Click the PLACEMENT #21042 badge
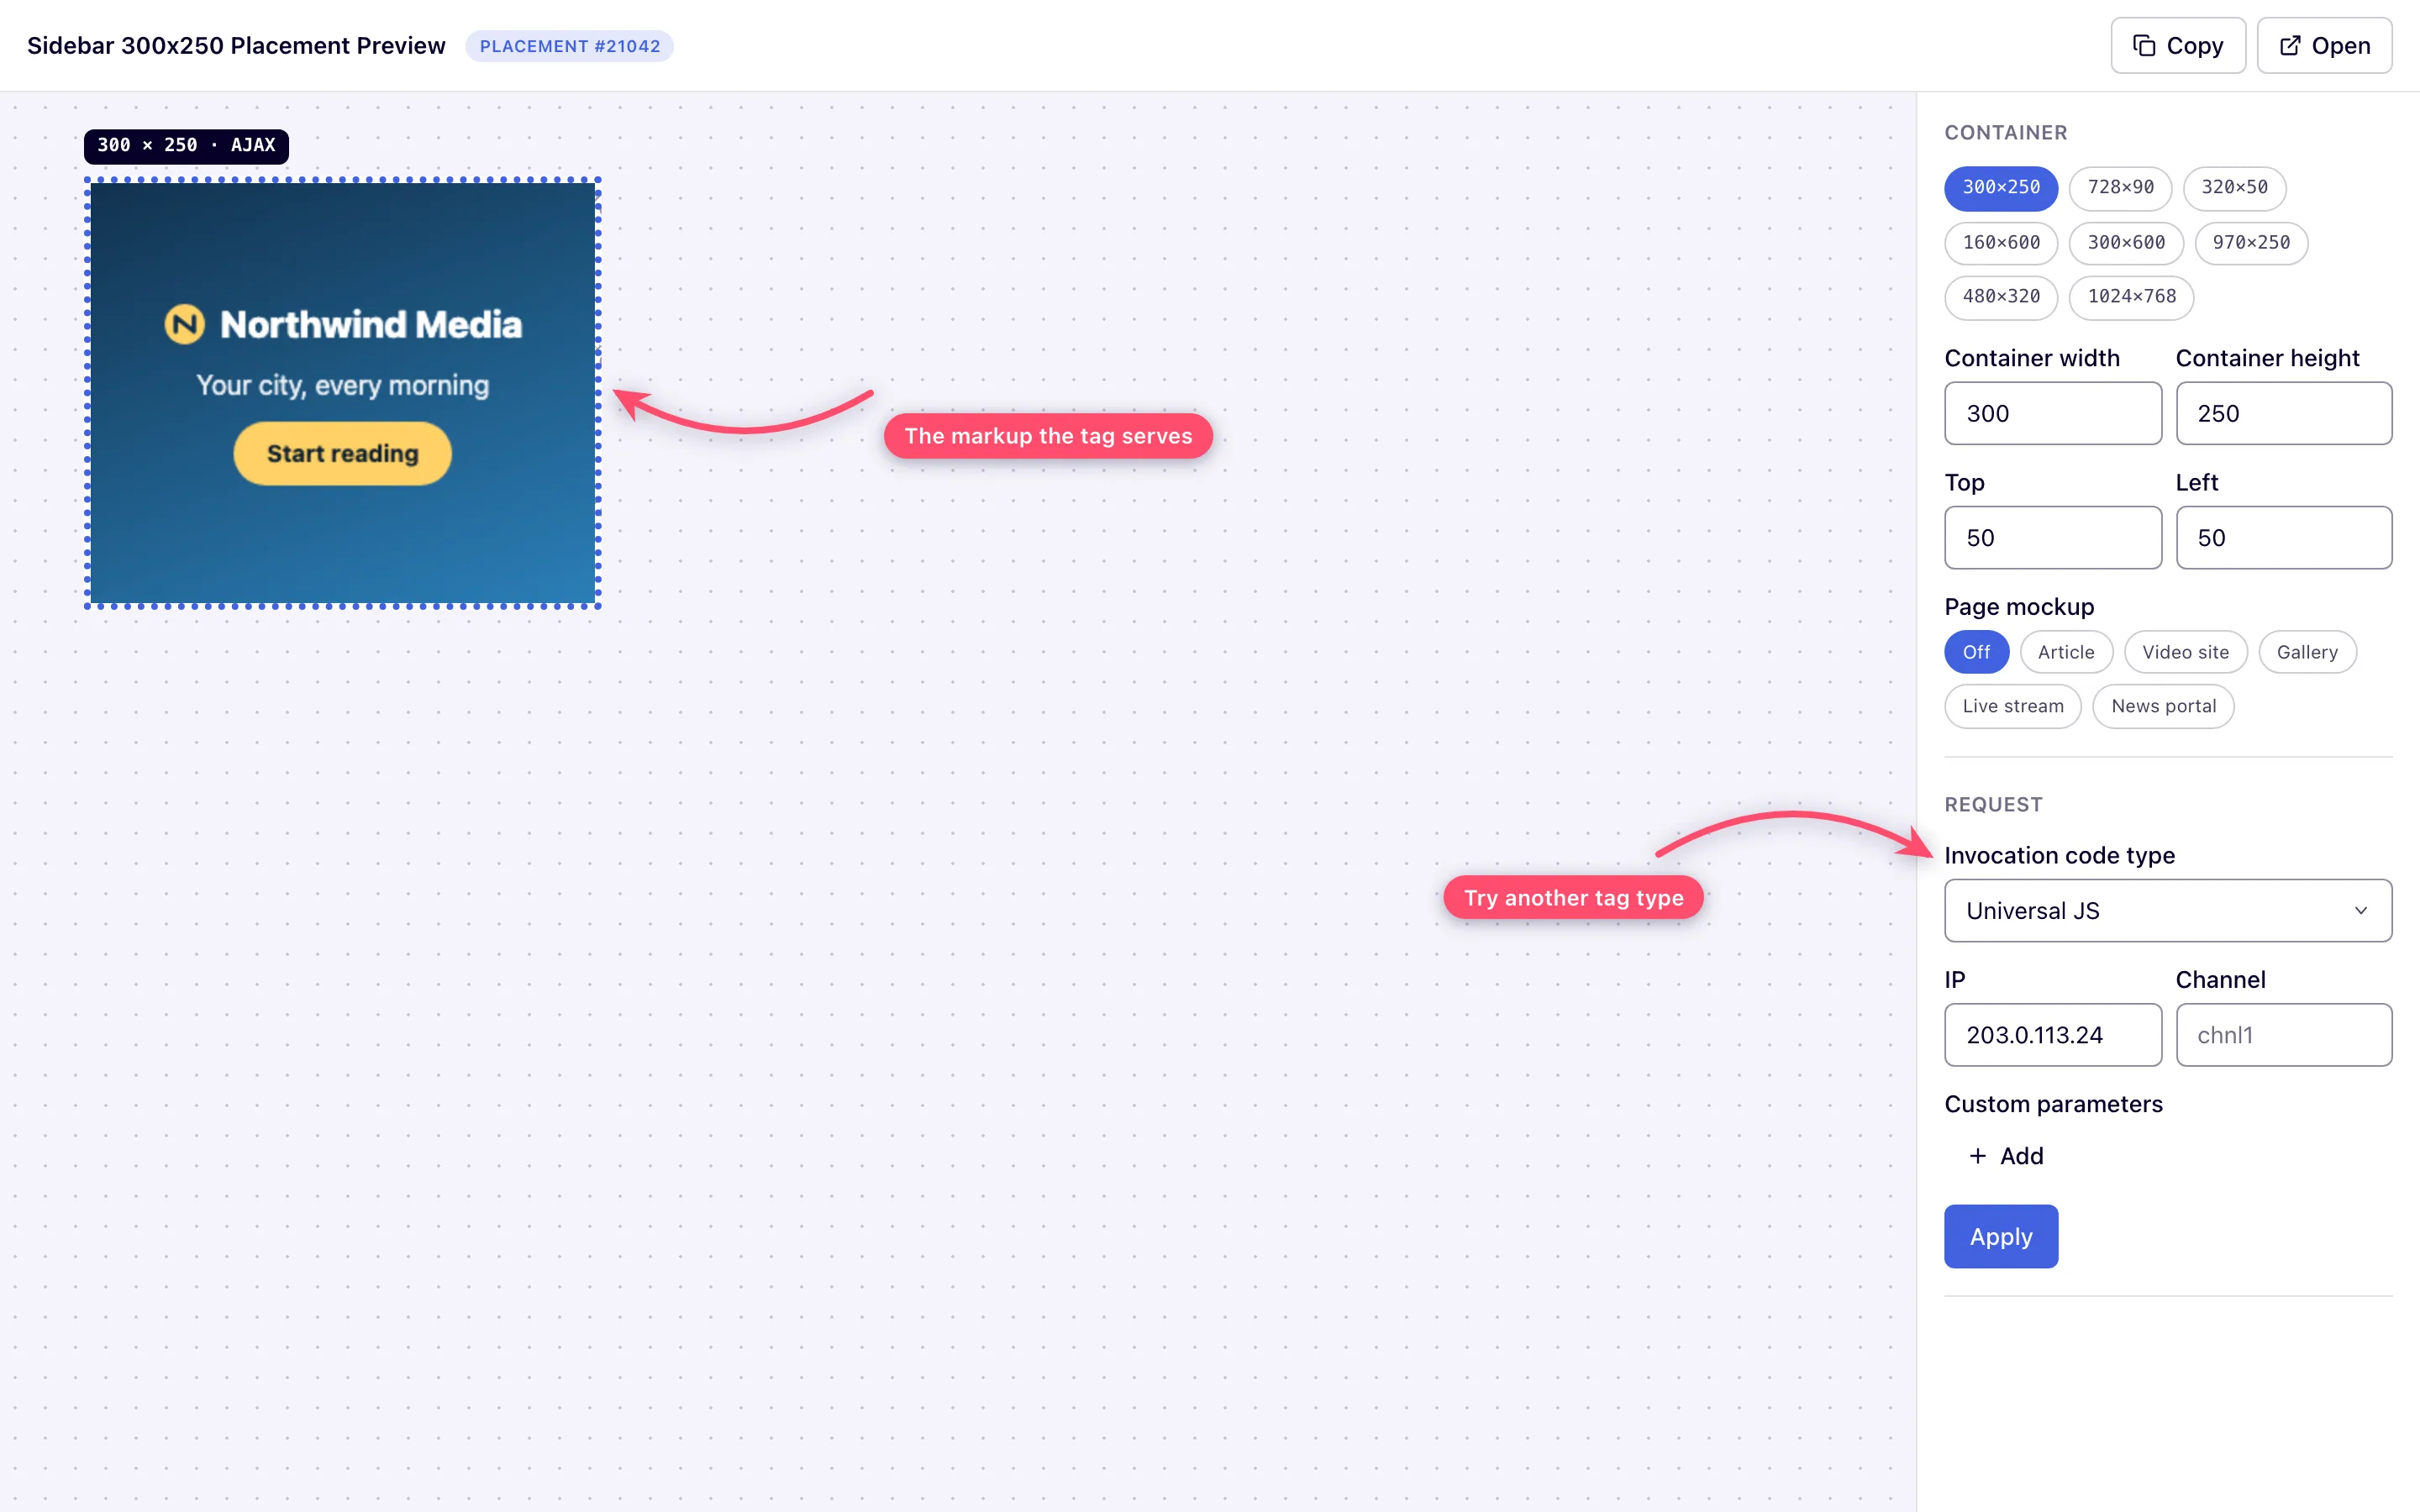2420x1512 pixels. (569, 46)
